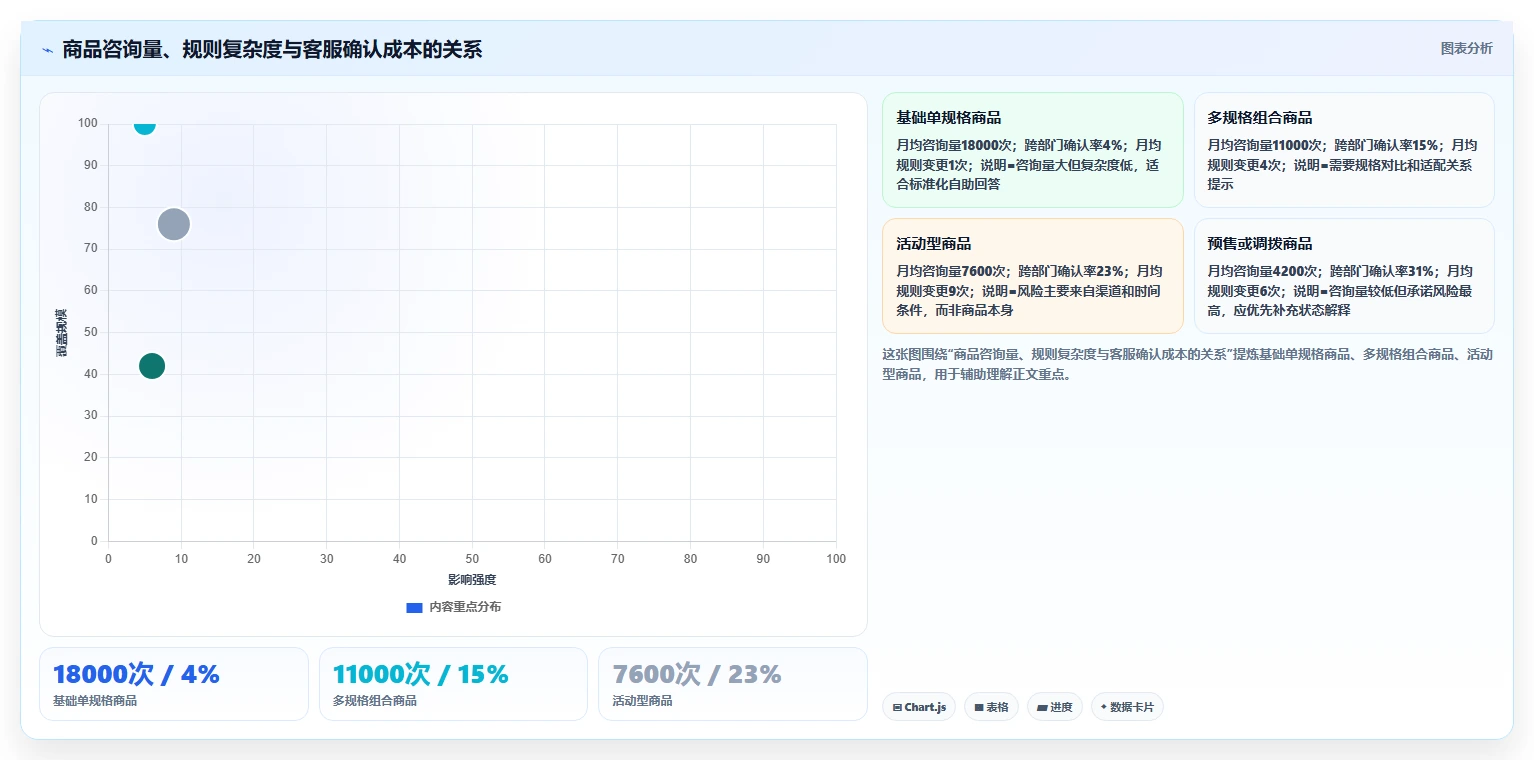The width and height of the screenshot is (1534, 760).
Task: Click the 月均咨询量18000次 description text
Action: pos(1029,165)
